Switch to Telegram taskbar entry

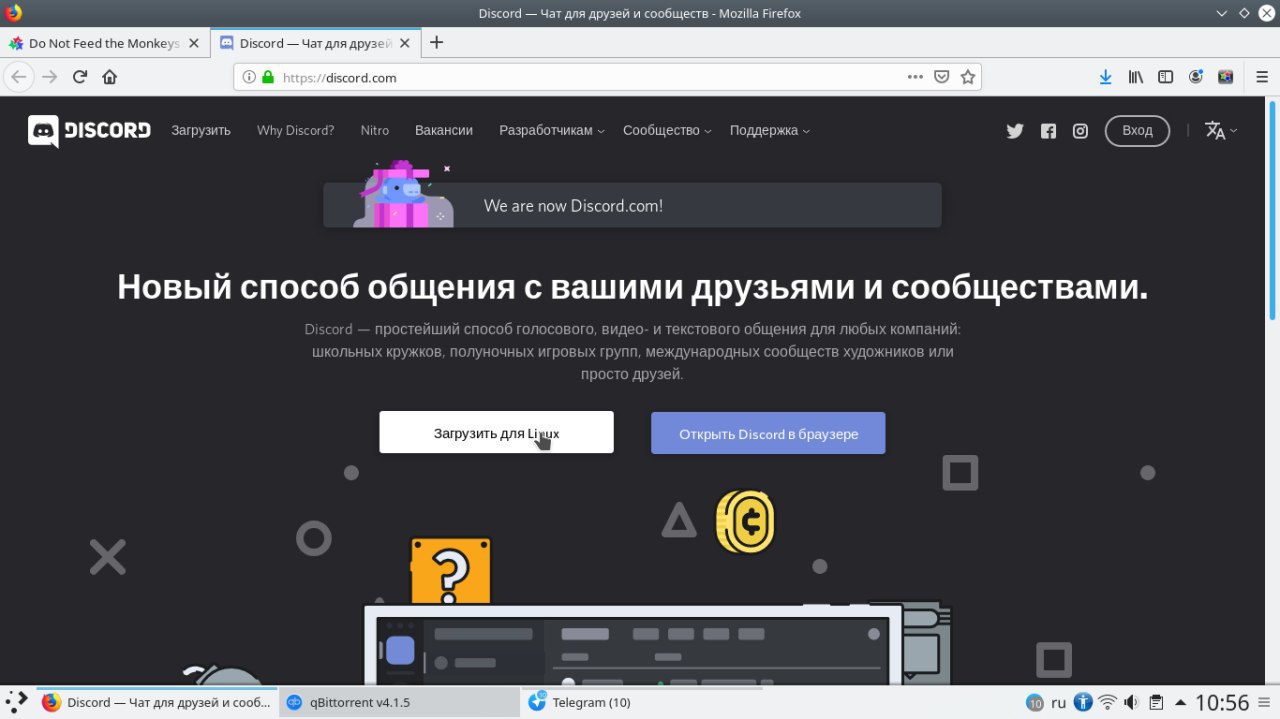[x=642, y=702]
